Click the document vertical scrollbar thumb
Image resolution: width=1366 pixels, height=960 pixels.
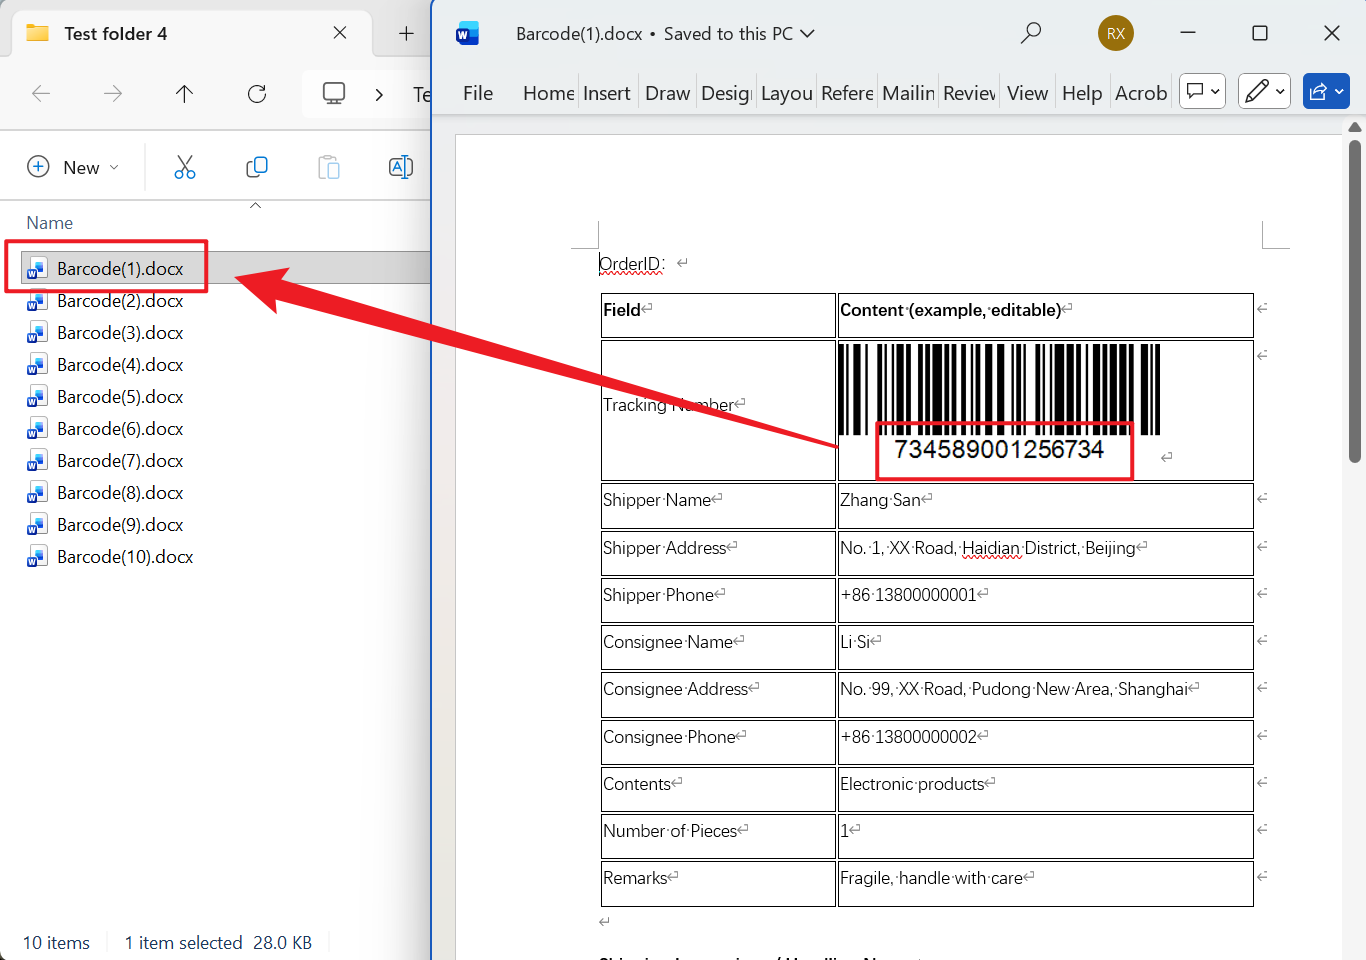tap(1355, 300)
